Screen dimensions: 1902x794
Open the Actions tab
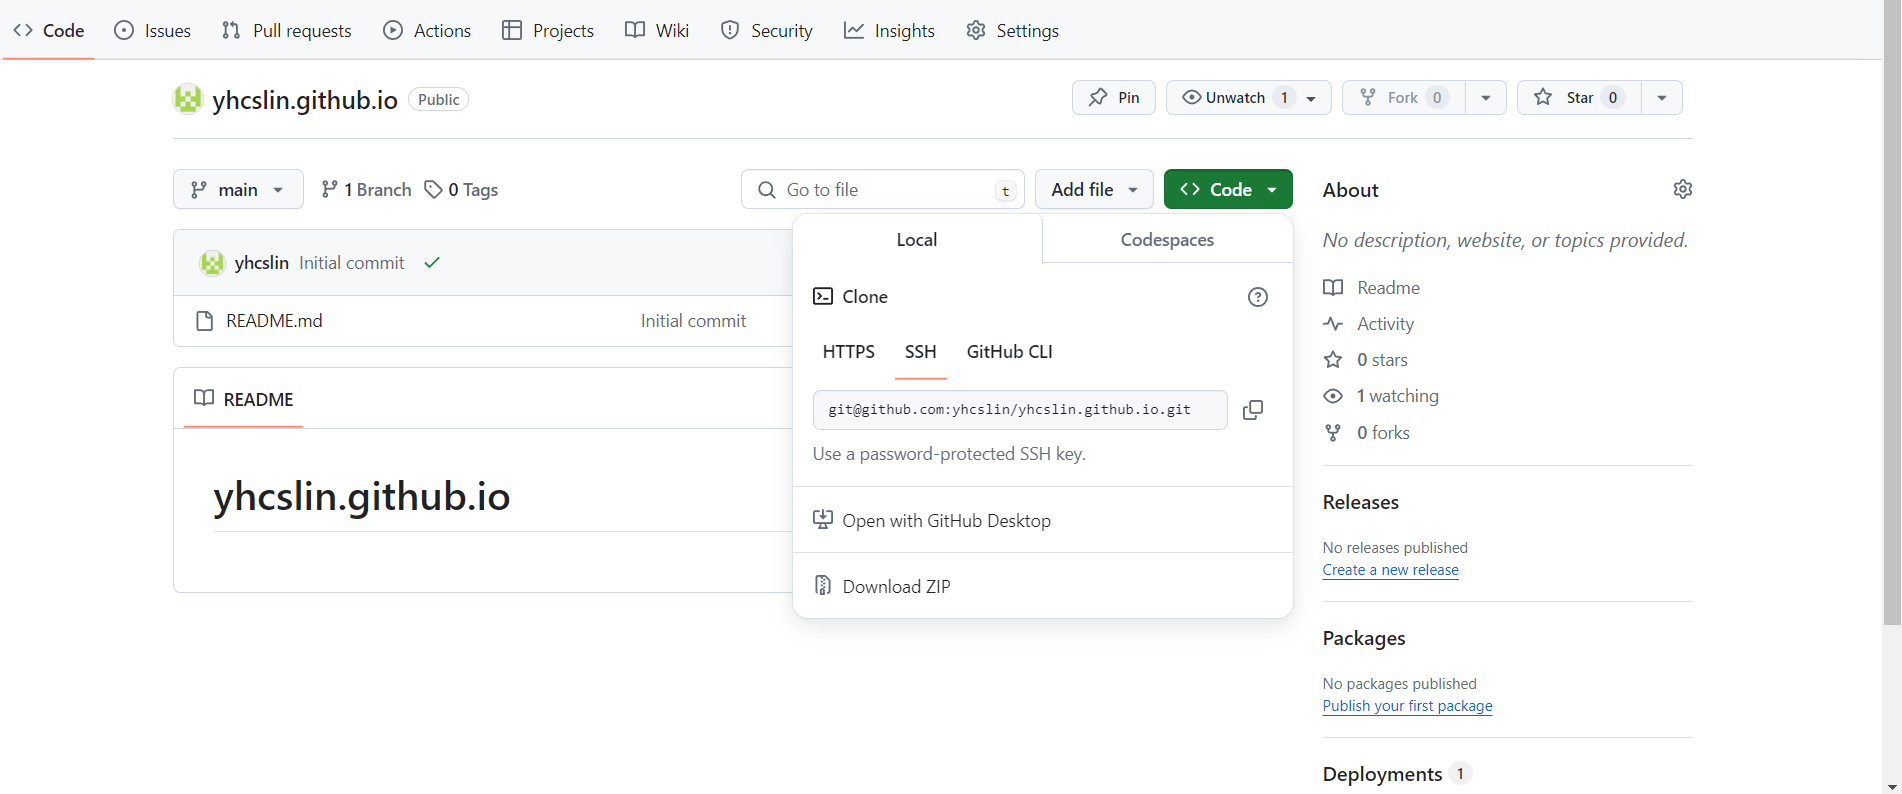(x=427, y=30)
